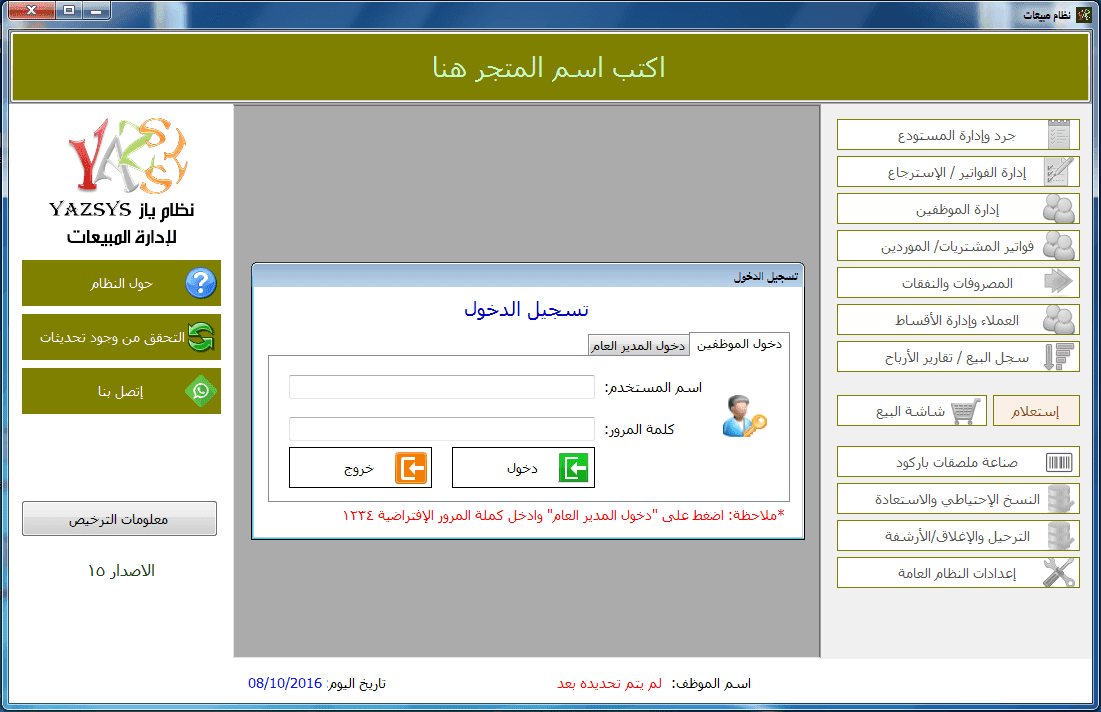Open إدارة الفواتير / الإسترجاع module
This screenshot has width=1101, height=712.
958,171
